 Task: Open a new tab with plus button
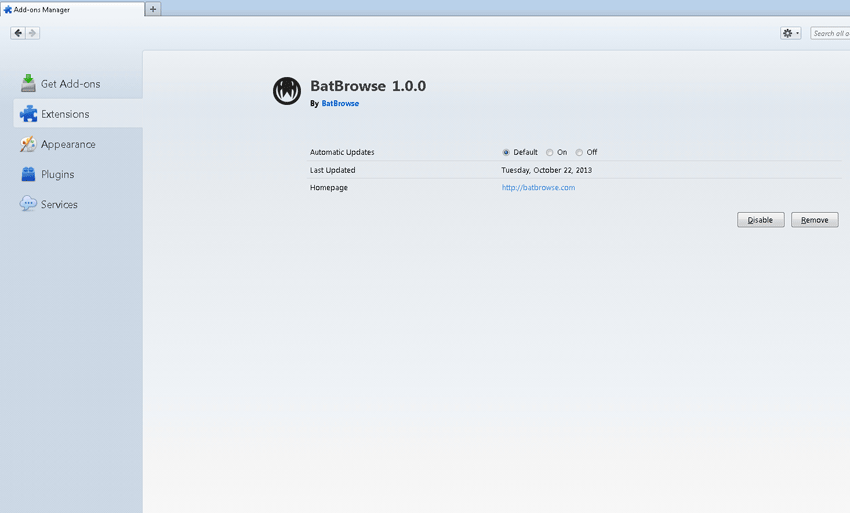(x=153, y=9)
